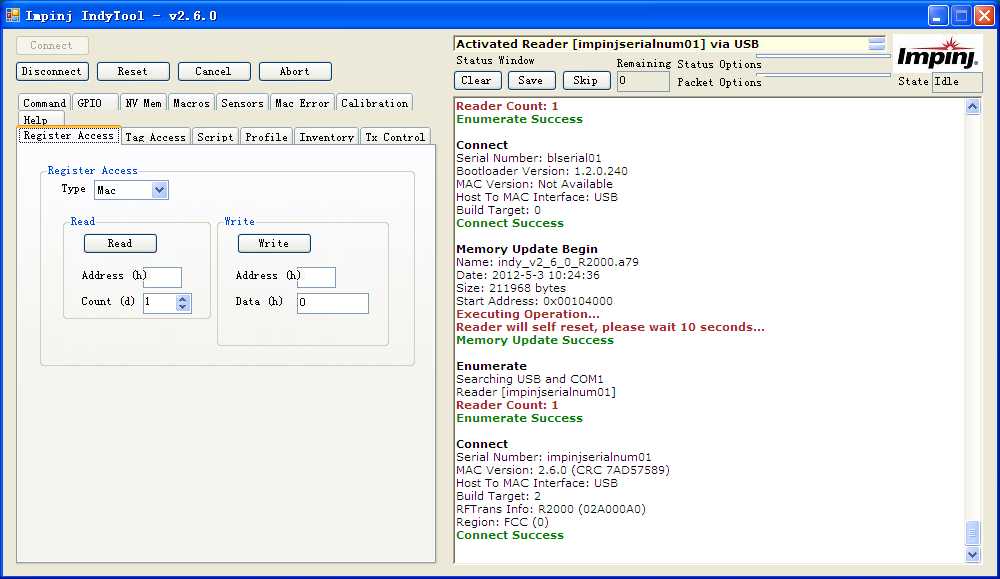The image size is (1000, 579).
Task: Save the status window log
Action: coord(531,80)
